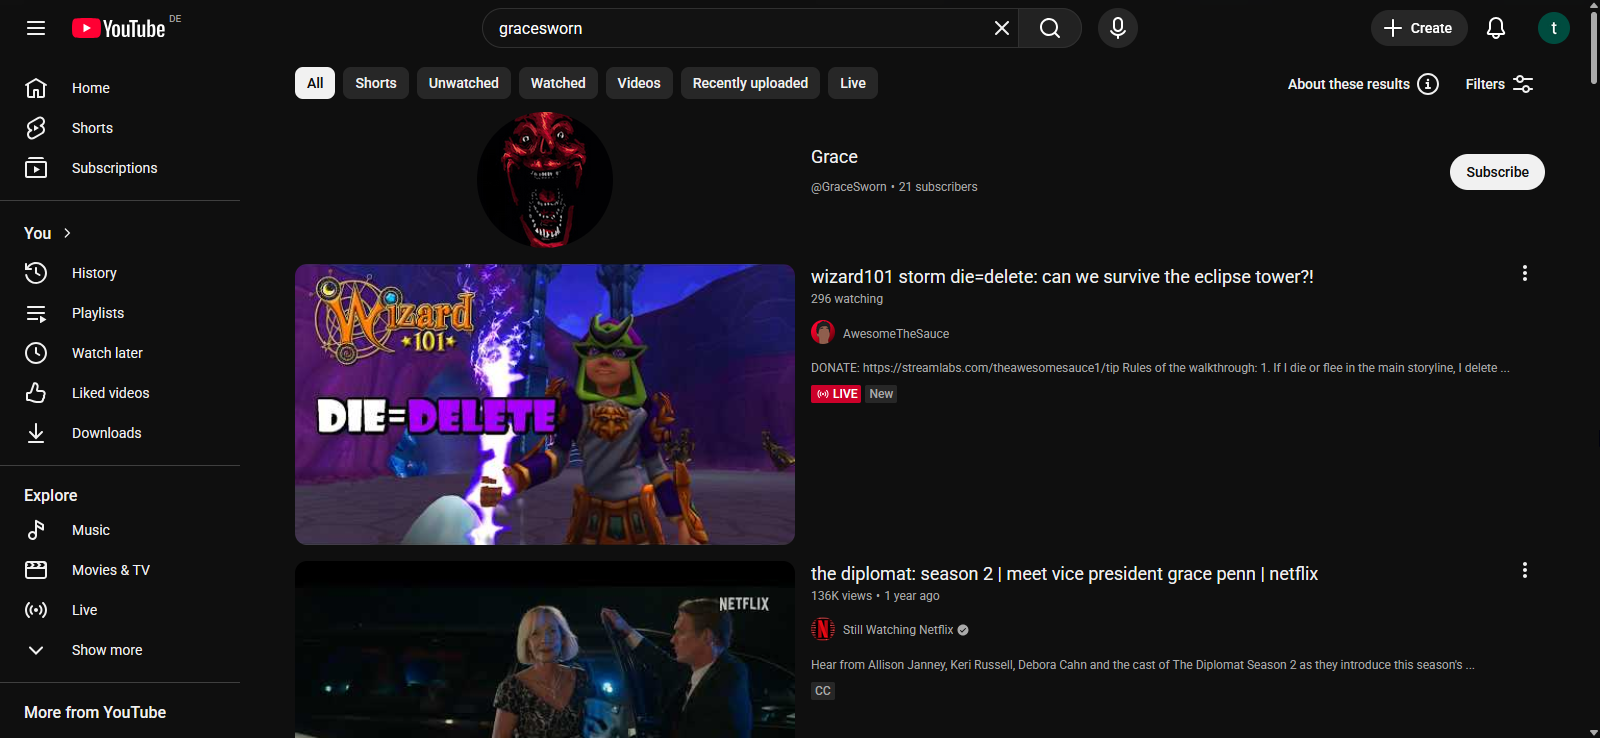Select the Recently uploaded filter chip
The width and height of the screenshot is (1600, 738).
click(x=750, y=83)
